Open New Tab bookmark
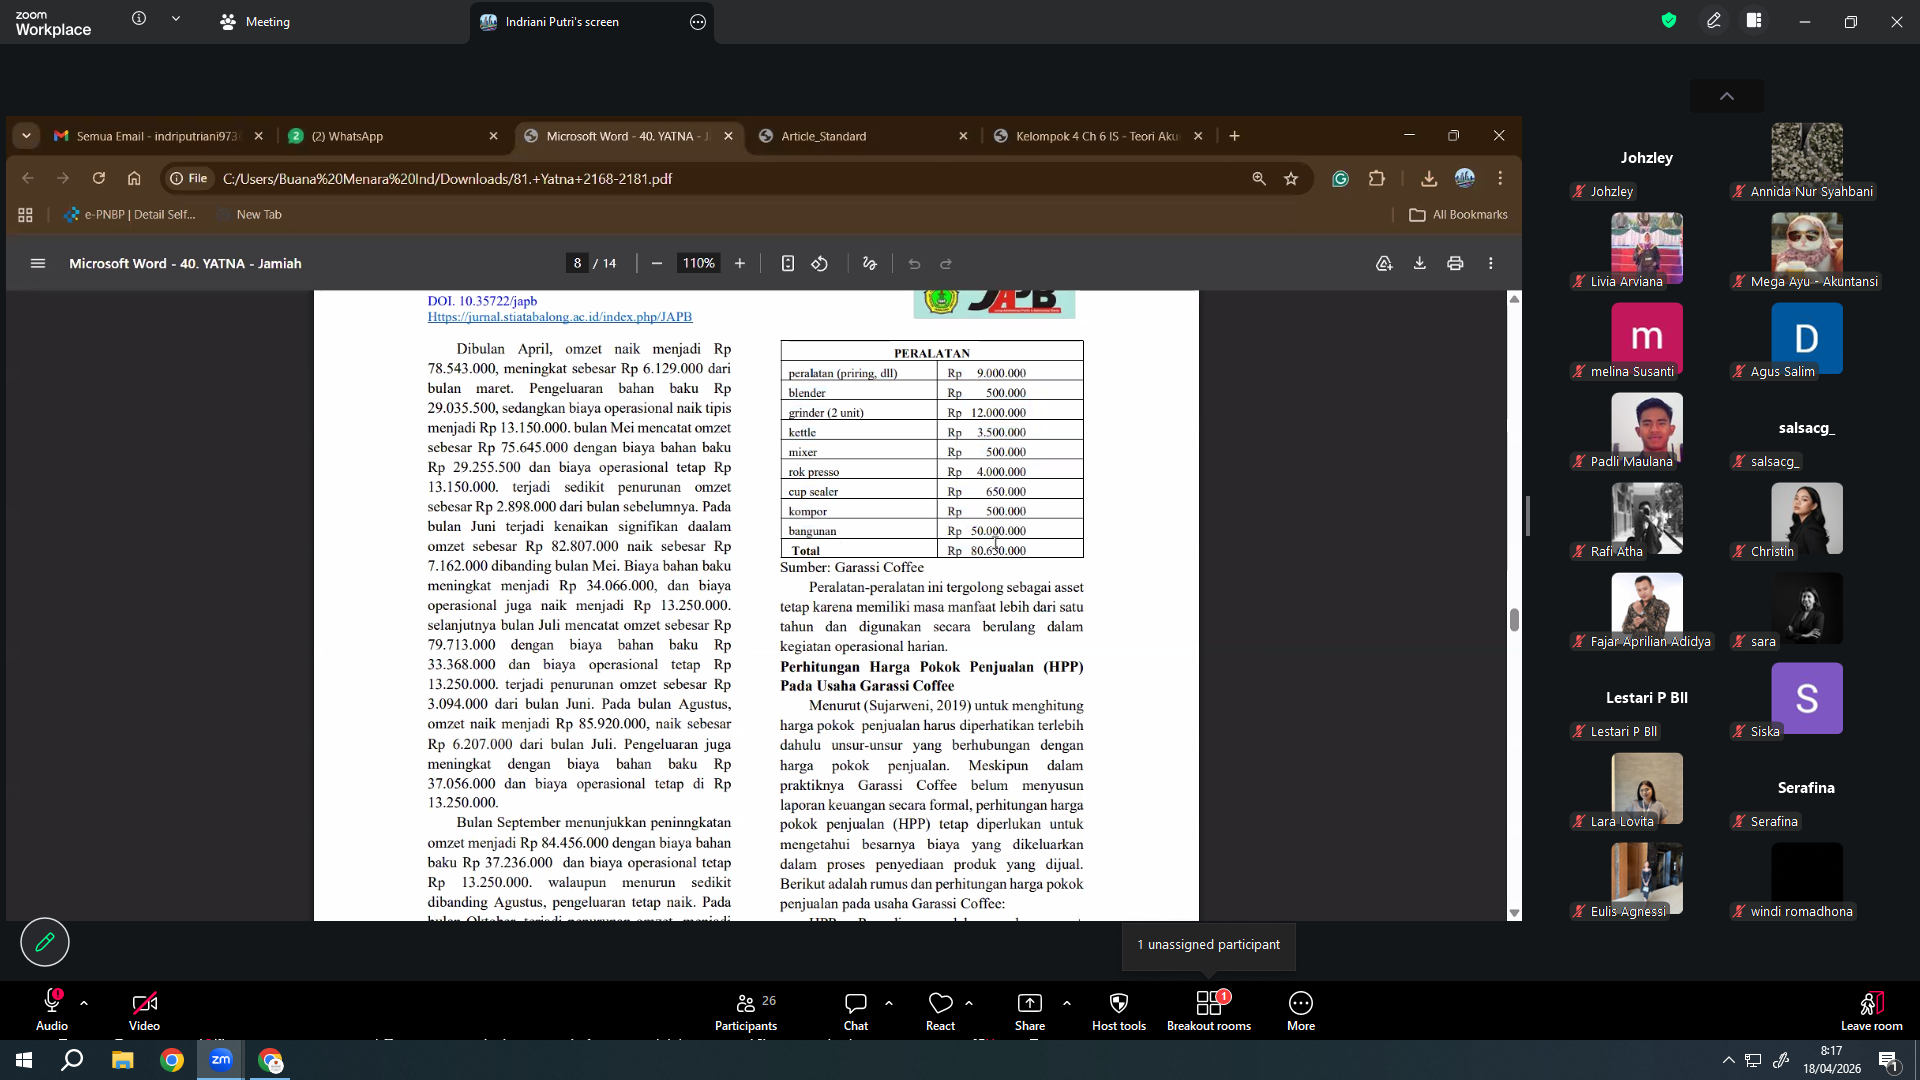Viewport: 1920px width, 1080px height. pos(250,215)
